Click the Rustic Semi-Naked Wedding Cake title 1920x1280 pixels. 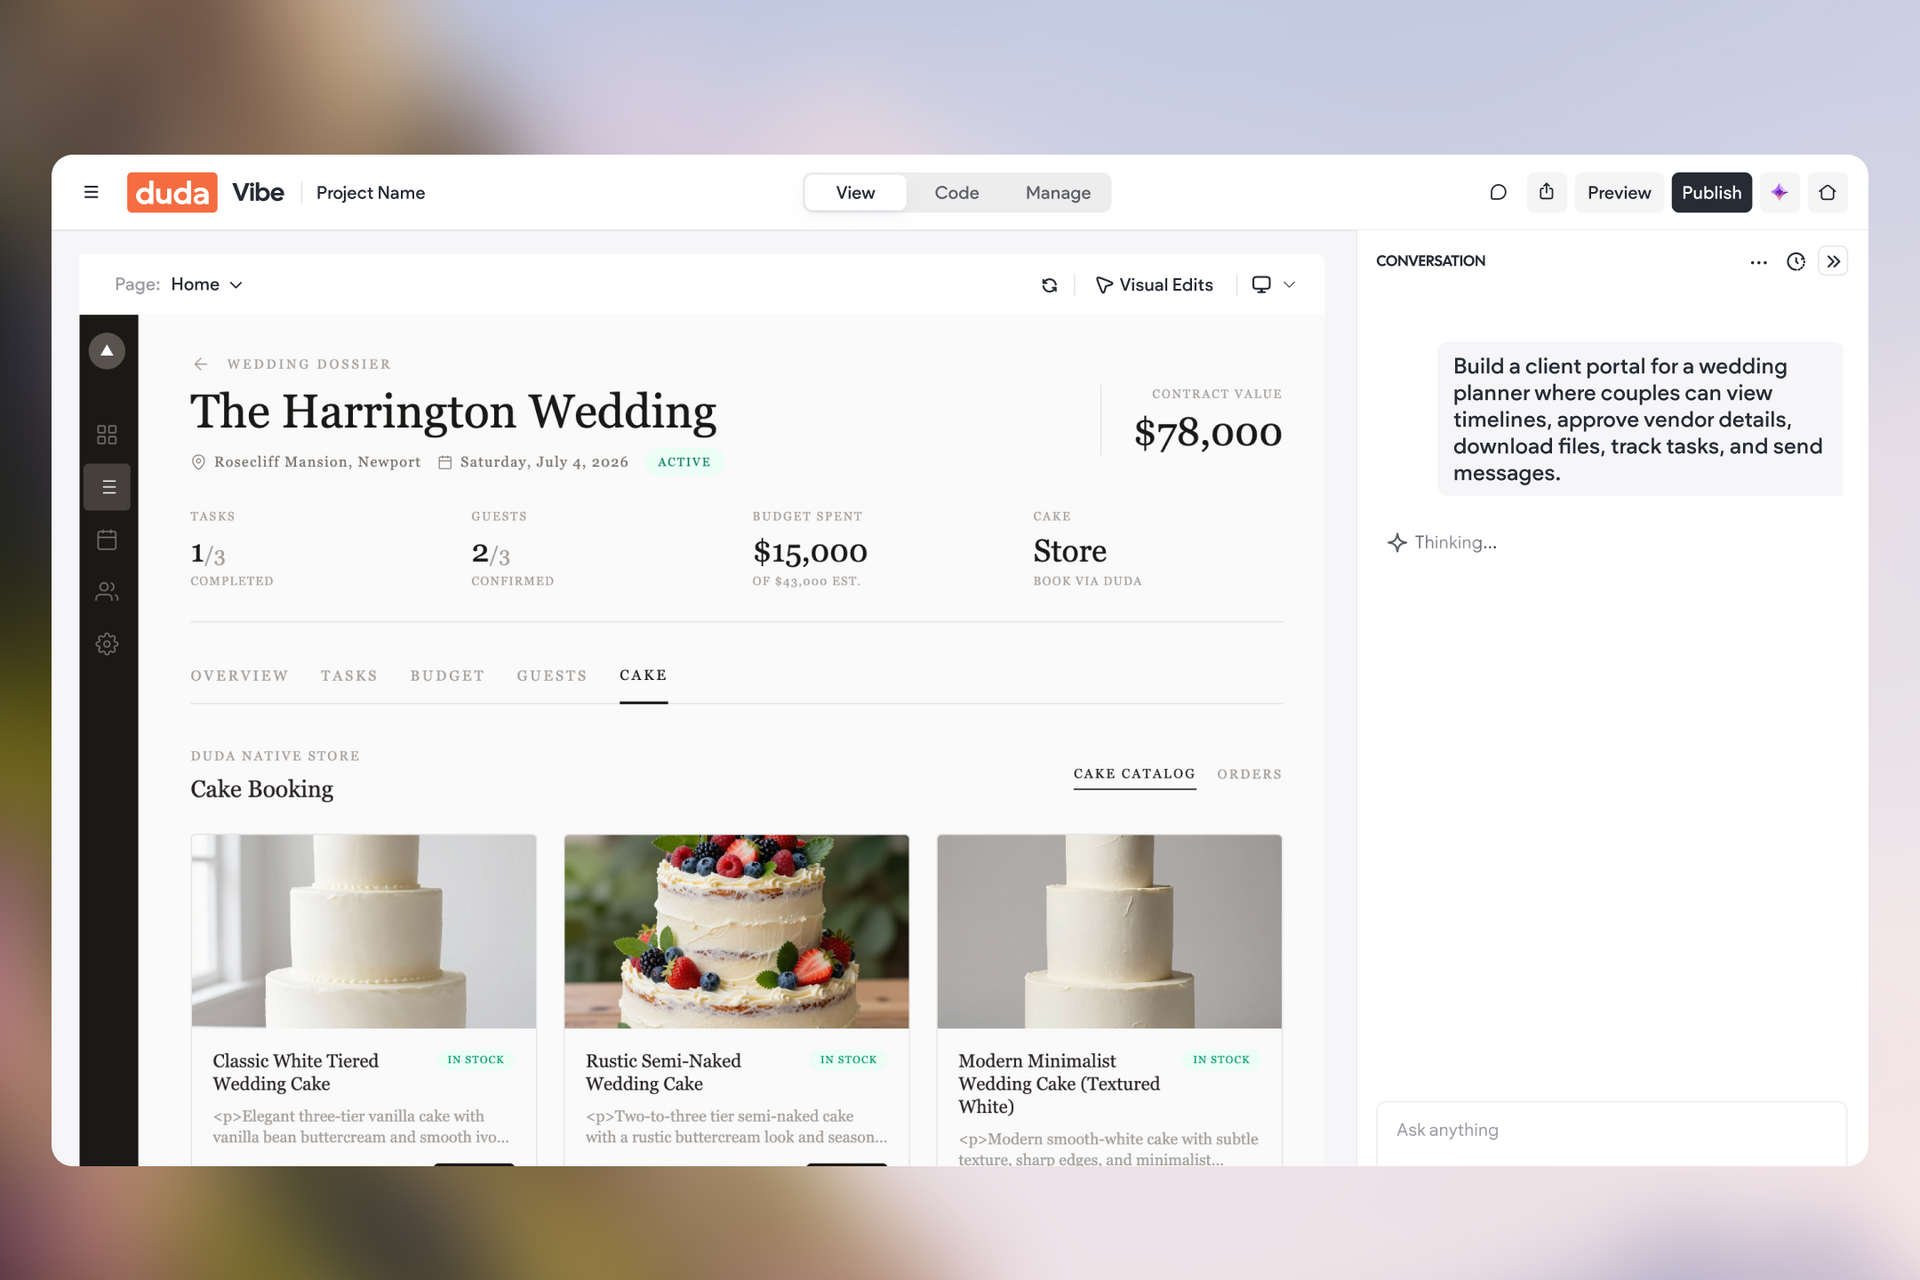point(664,1072)
